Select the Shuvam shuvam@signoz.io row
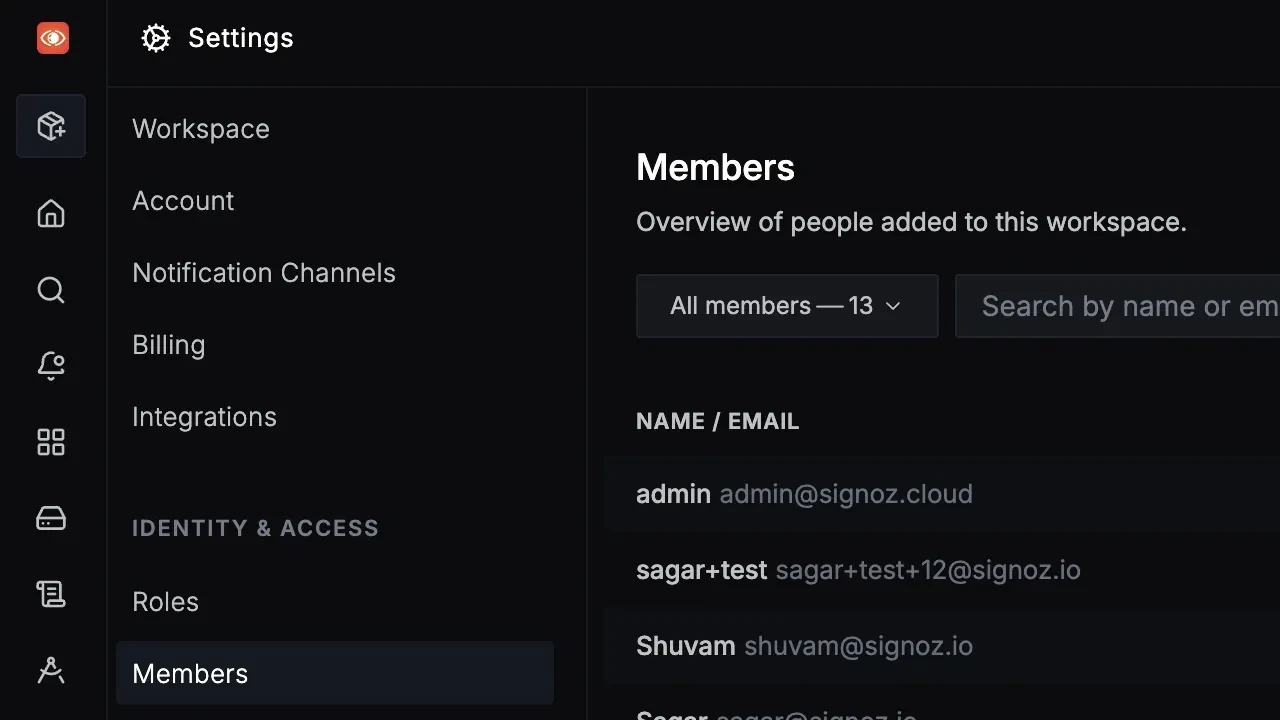 [x=942, y=646]
